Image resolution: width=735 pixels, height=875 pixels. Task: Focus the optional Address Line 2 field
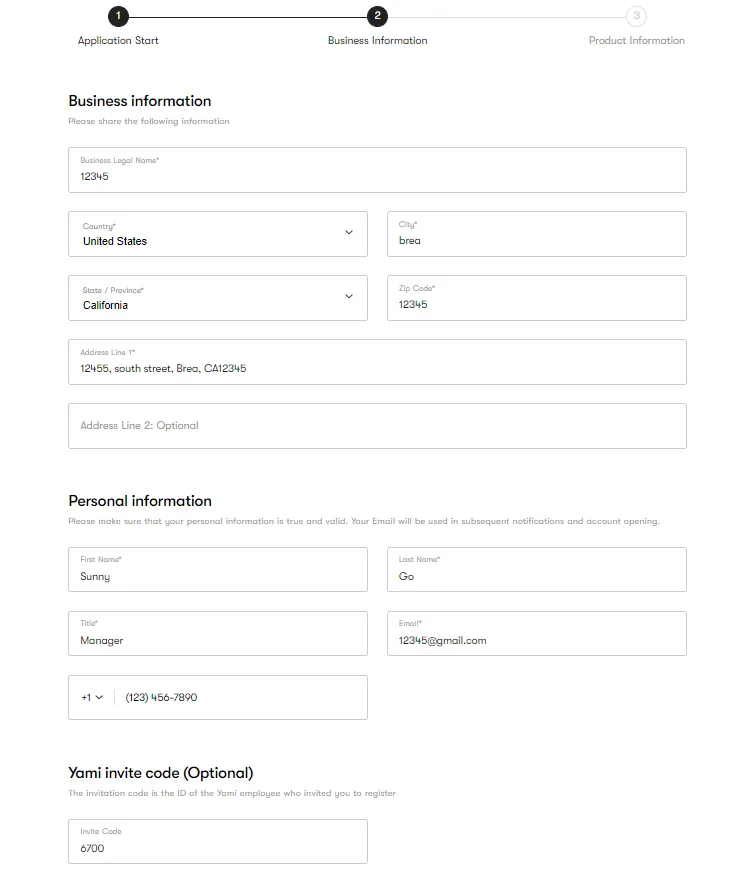click(377, 426)
